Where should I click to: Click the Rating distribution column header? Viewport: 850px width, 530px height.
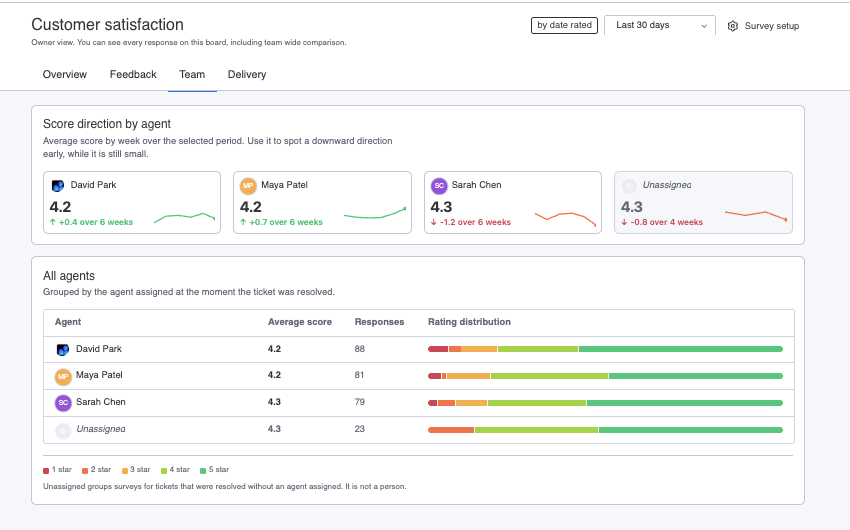pos(469,322)
